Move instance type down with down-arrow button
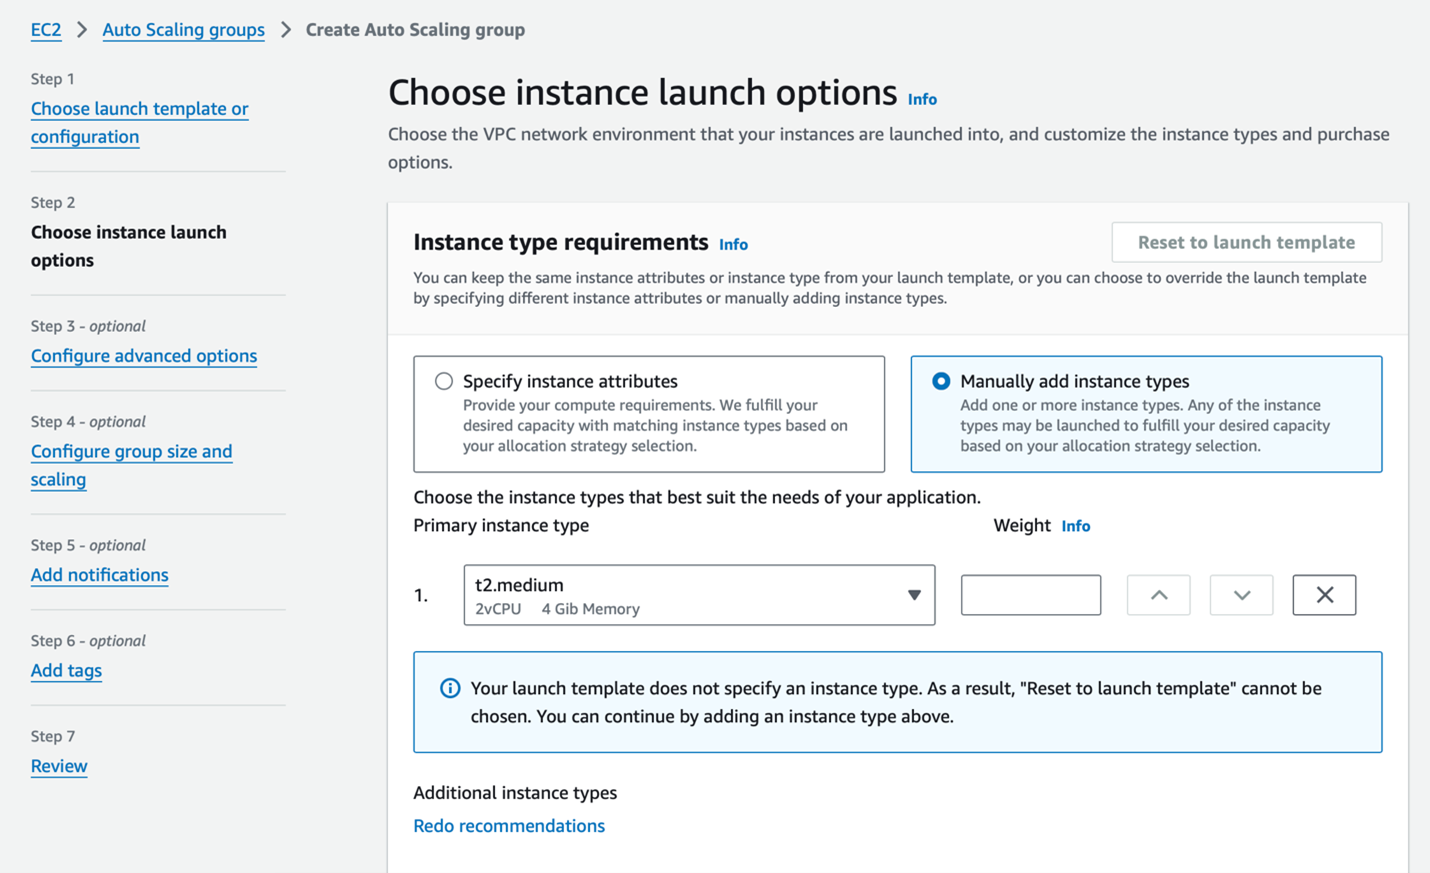 [x=1241, y=595]
